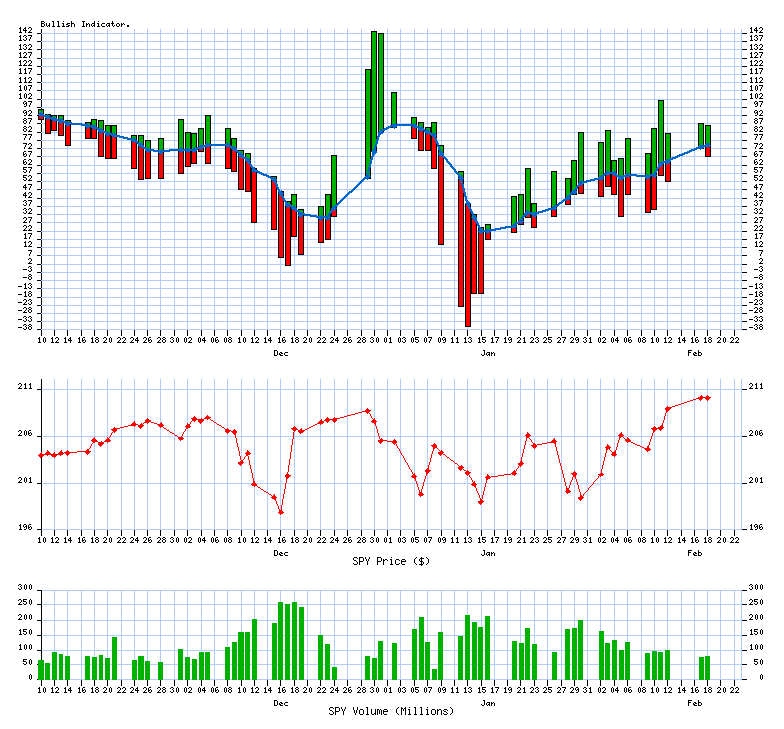Image resolution: width=784 pixels, height=729 pixels.
Task: Click left "211" label on SPY Price chart
Action: (26, 386)
